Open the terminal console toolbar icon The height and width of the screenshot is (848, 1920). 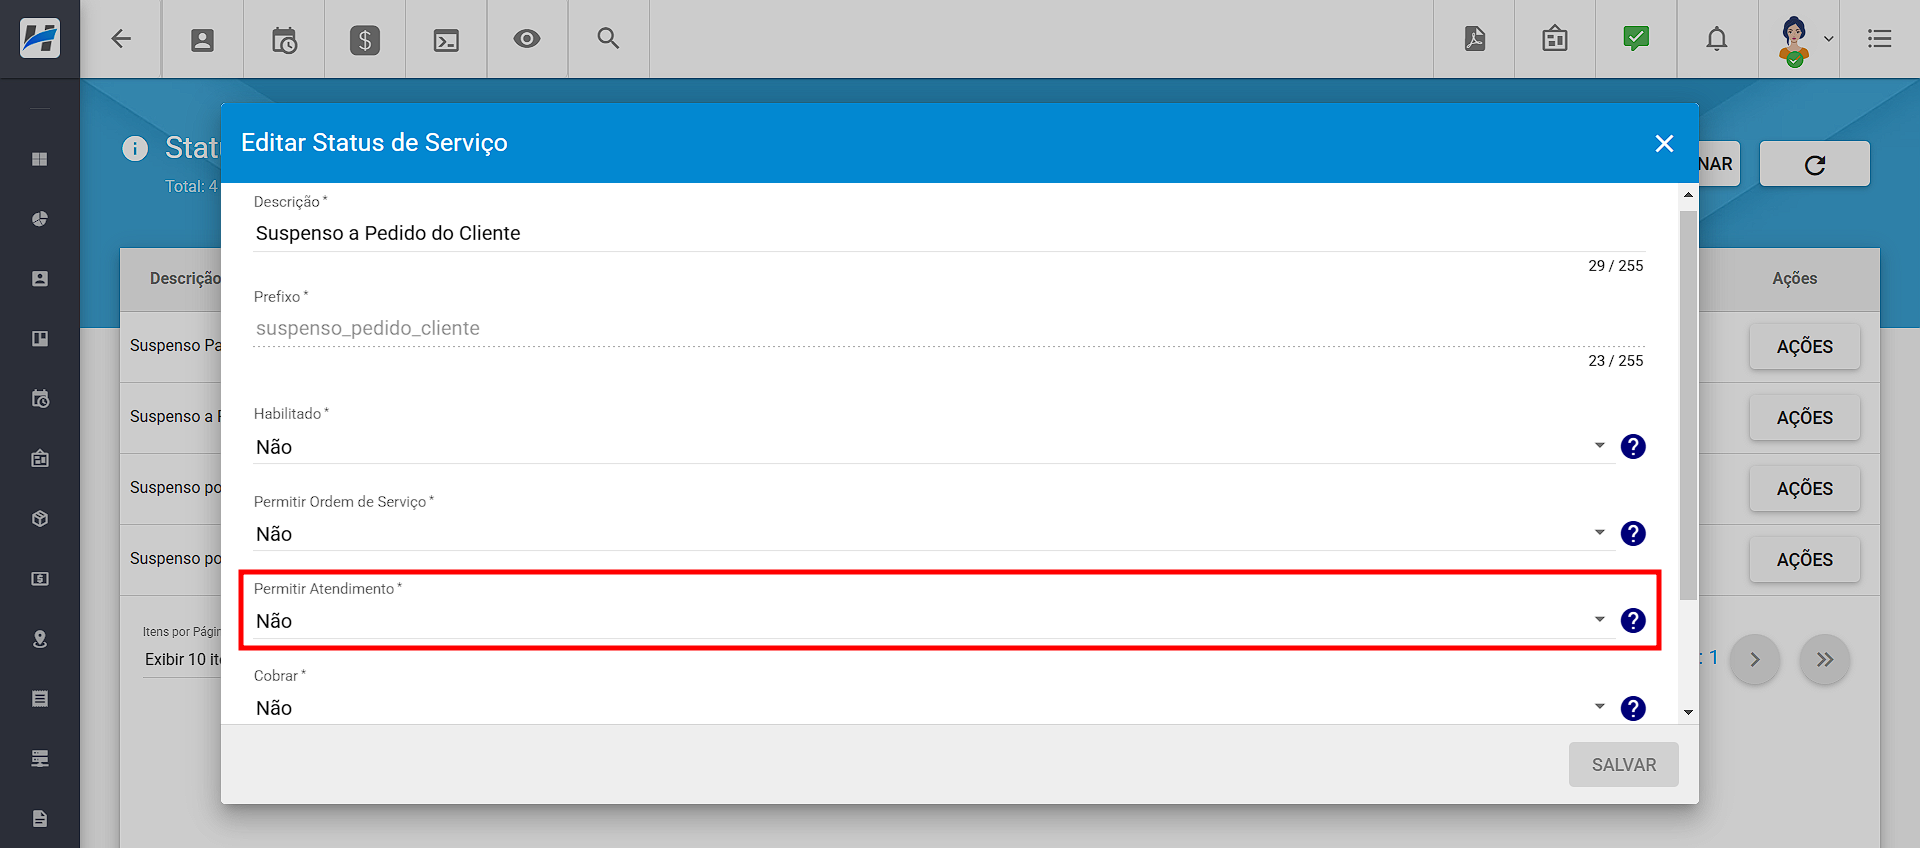click(446, 40)
